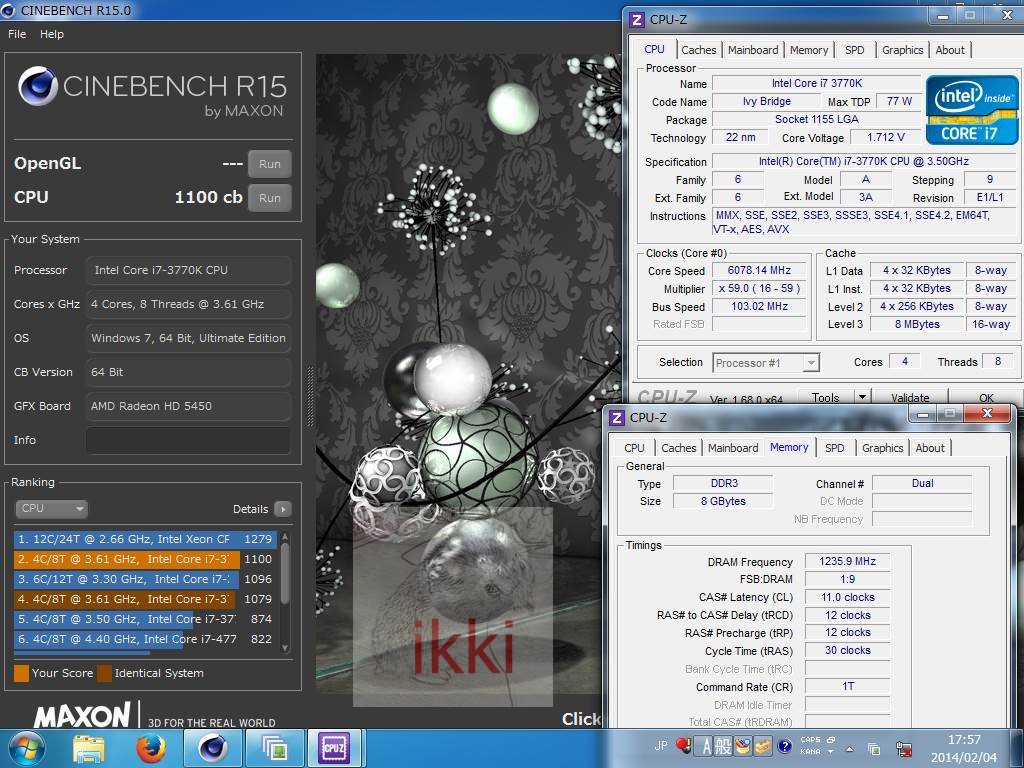
Task: Click the Core Voltage value 1.712 V
Action: pyautogui.click(x=886, y=137)
